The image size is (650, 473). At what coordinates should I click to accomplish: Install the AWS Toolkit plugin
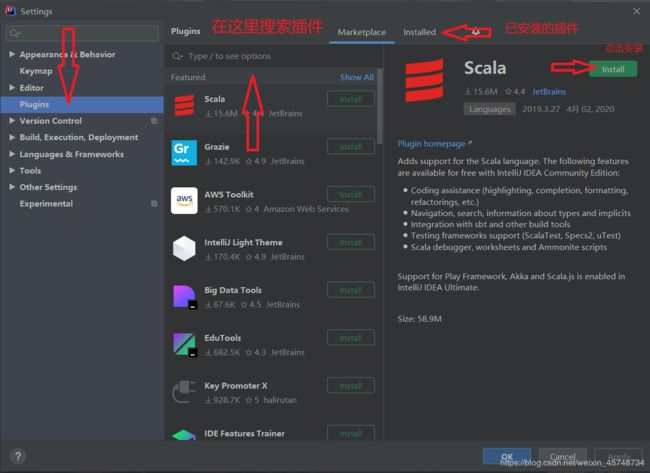click(x=351, y=194)
